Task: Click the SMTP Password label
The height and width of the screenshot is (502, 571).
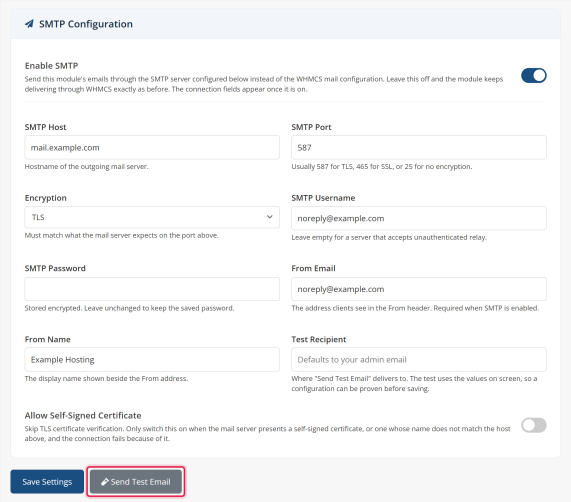Action: [x=55, y=268]
